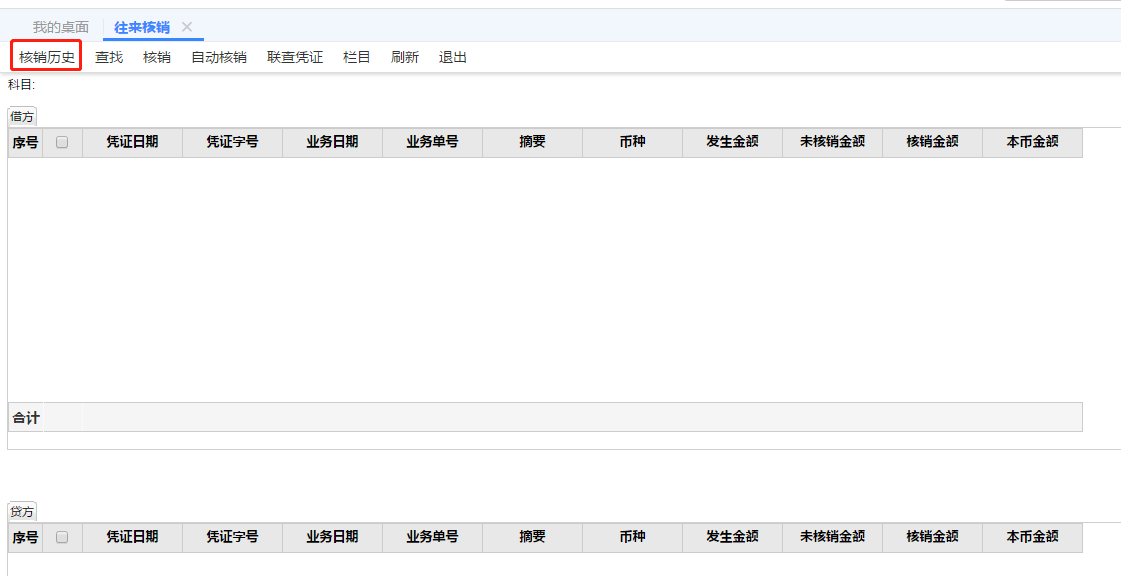Click the 核销 toolbar button

tap(157, 57)
